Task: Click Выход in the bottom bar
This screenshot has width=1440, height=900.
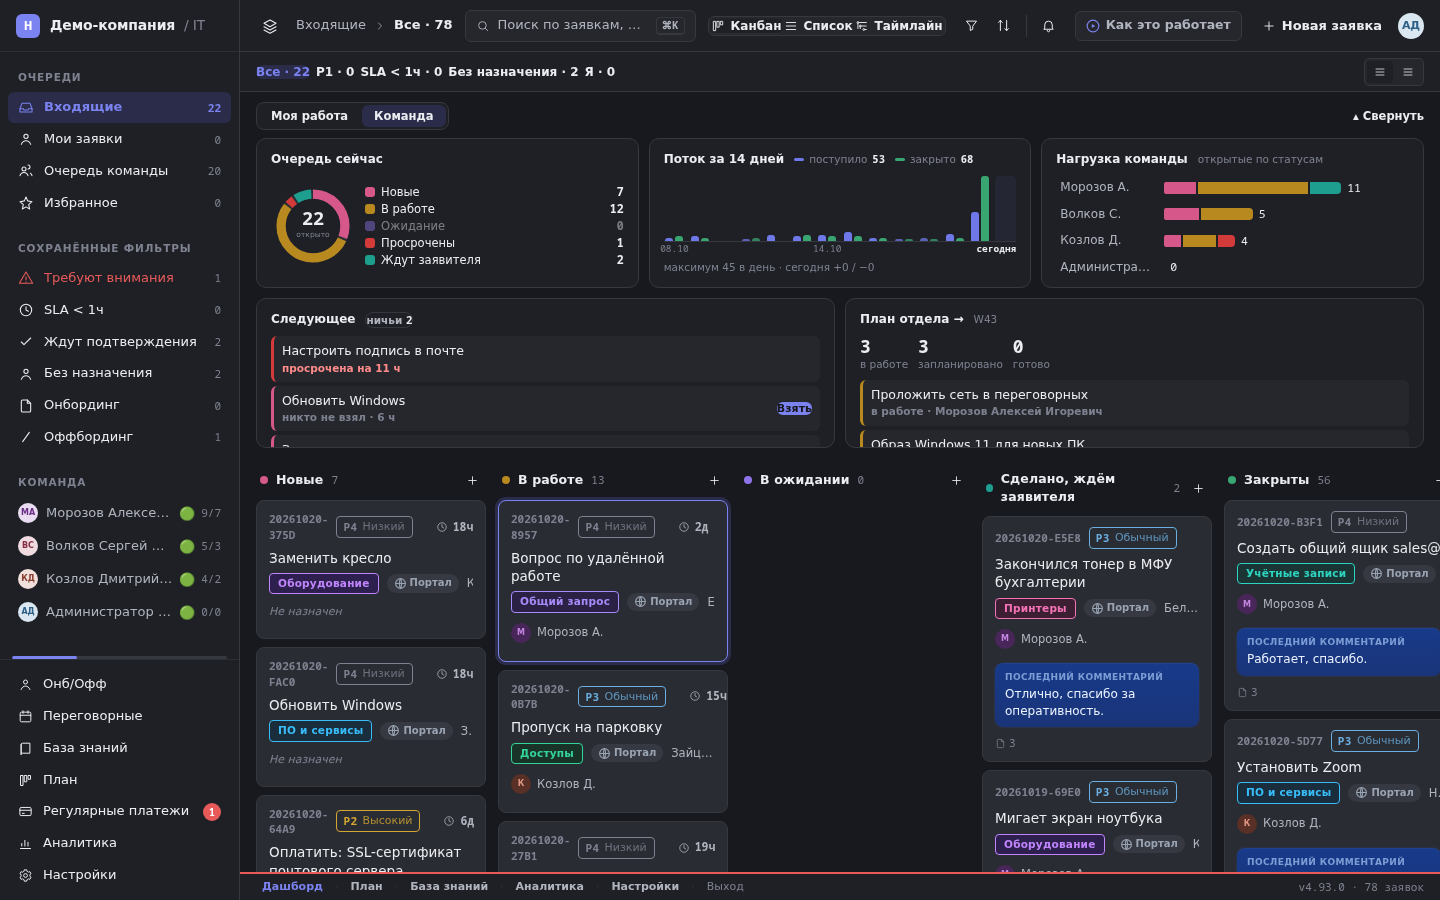Action: click(x=725, y=887)
